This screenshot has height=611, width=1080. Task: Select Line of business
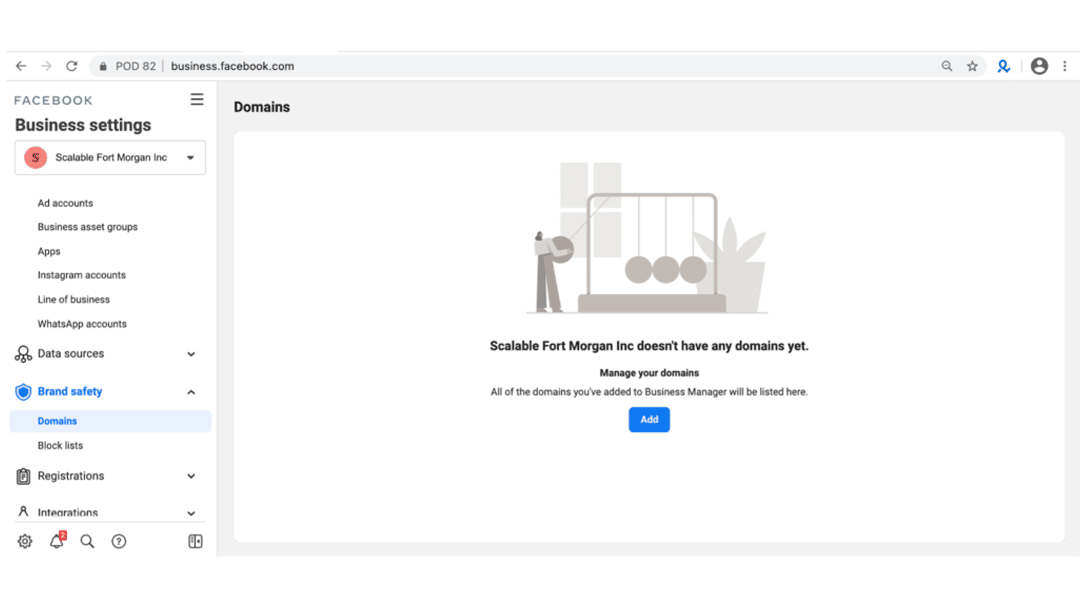(74, 300)
